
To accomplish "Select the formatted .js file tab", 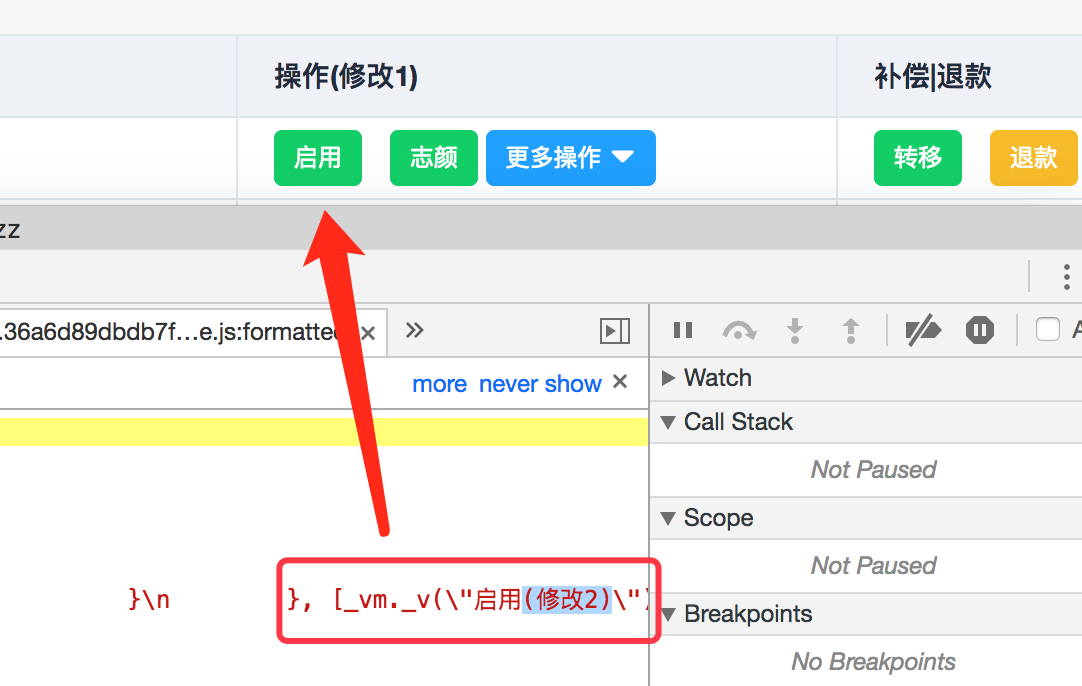I will 180,330.
